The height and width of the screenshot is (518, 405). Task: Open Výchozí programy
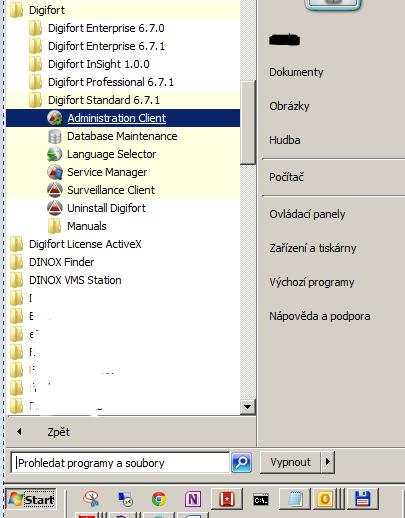tap(312, 282)
